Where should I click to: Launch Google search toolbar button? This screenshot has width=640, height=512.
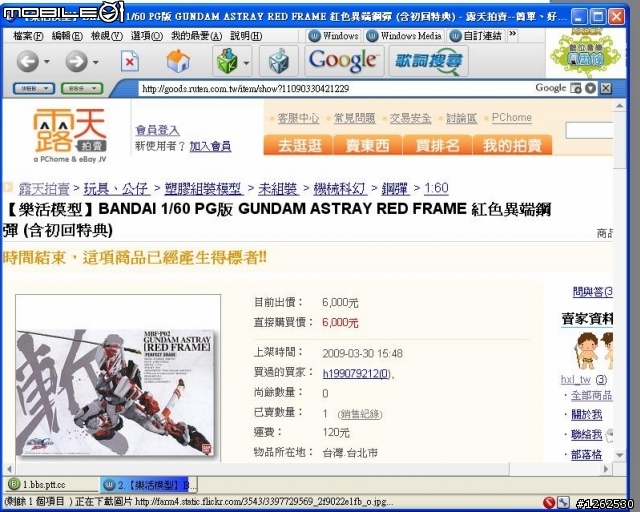[x=344, y=61]
